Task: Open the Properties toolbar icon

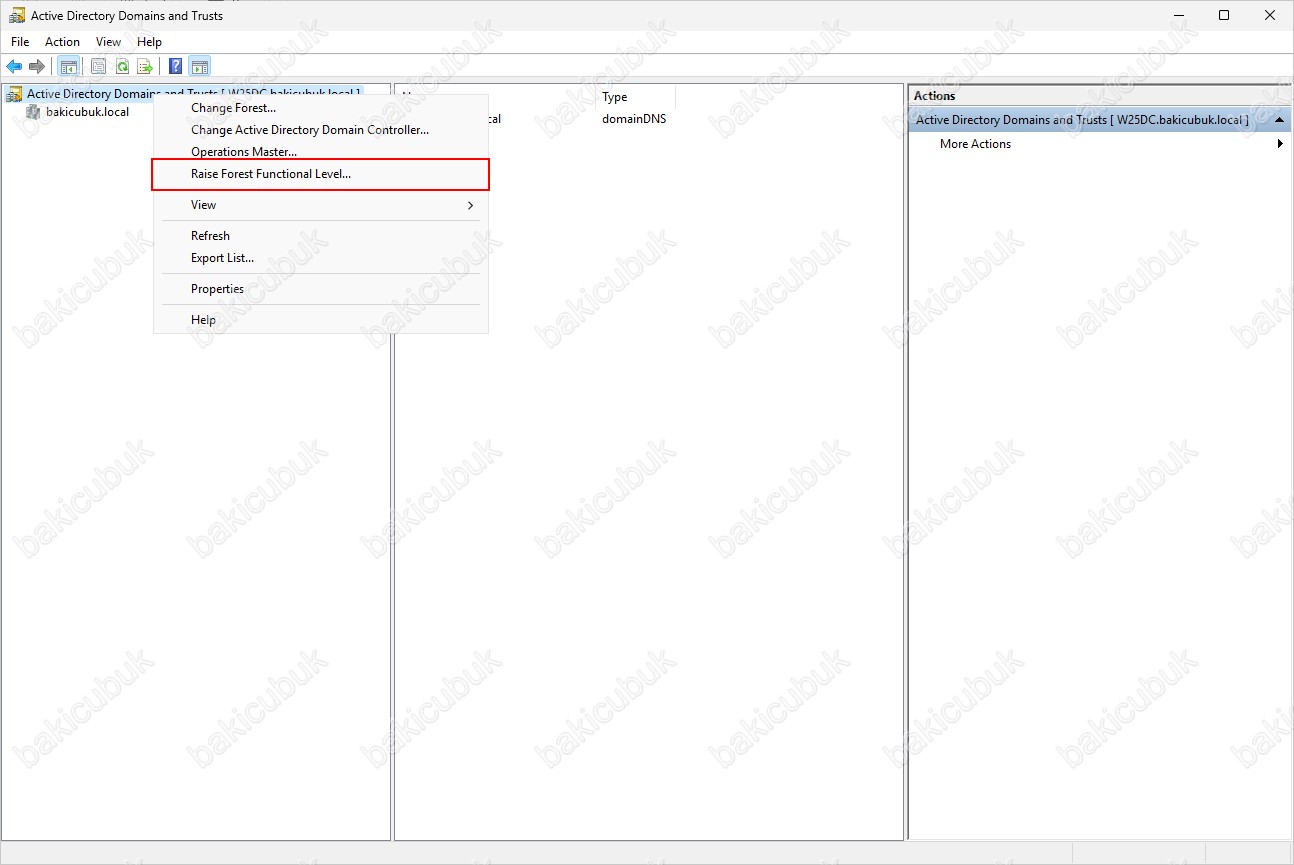Action: (x=98, y=67)
